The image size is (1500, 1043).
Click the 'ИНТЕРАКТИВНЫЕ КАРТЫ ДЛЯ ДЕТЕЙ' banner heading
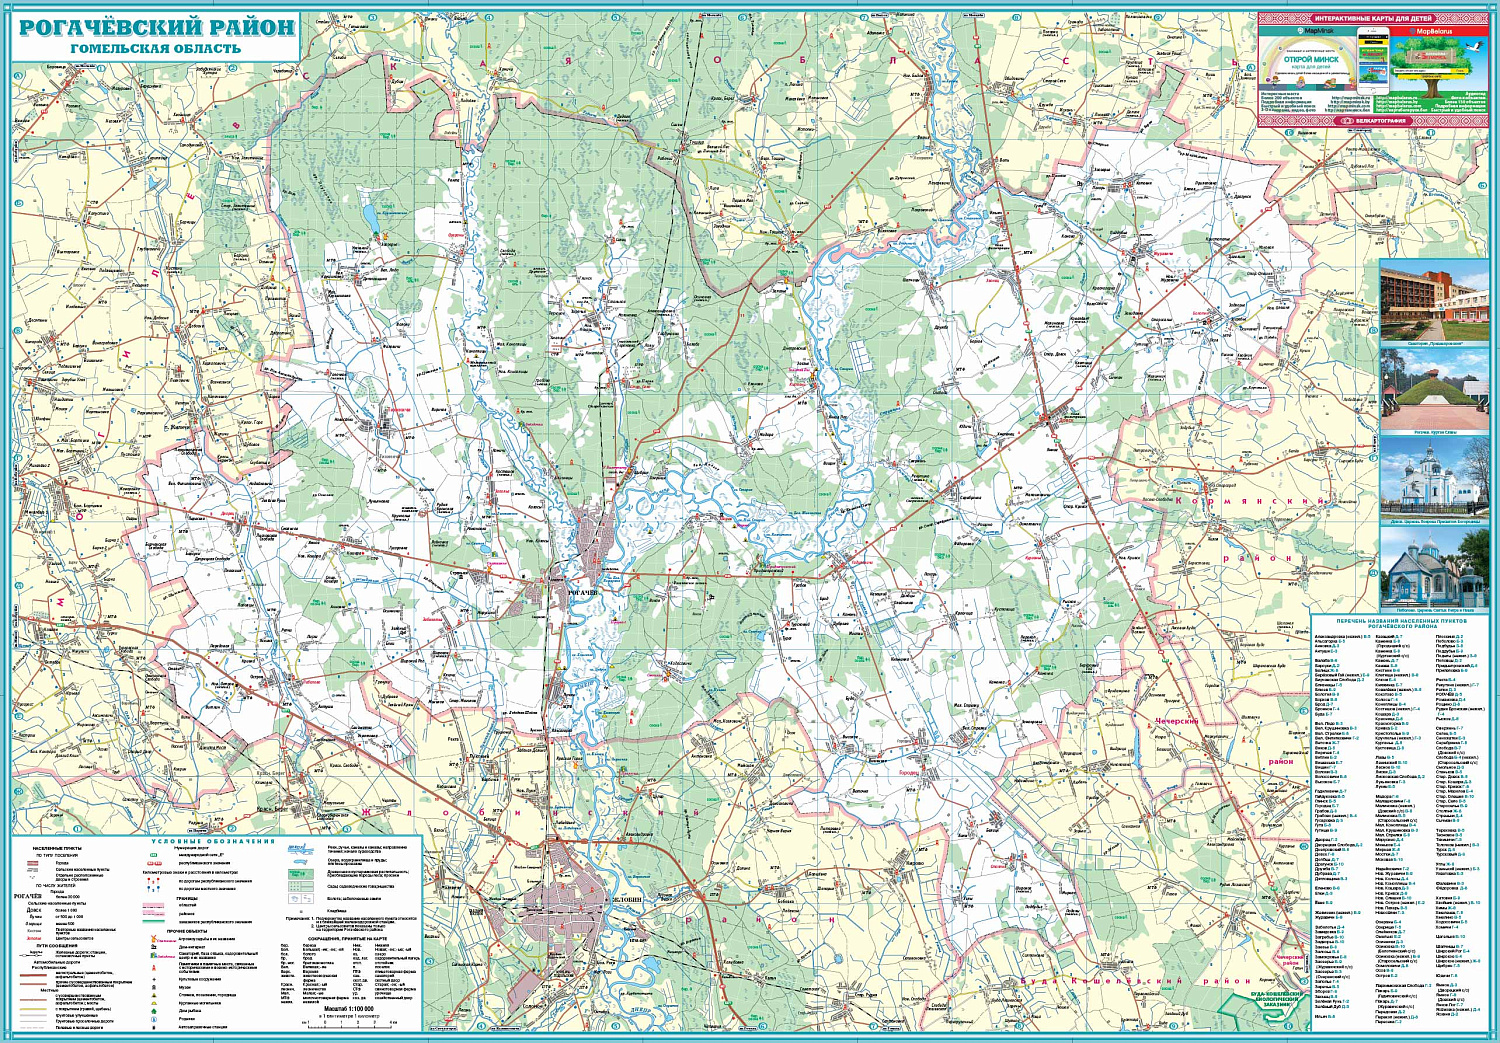coord(1372,18)
